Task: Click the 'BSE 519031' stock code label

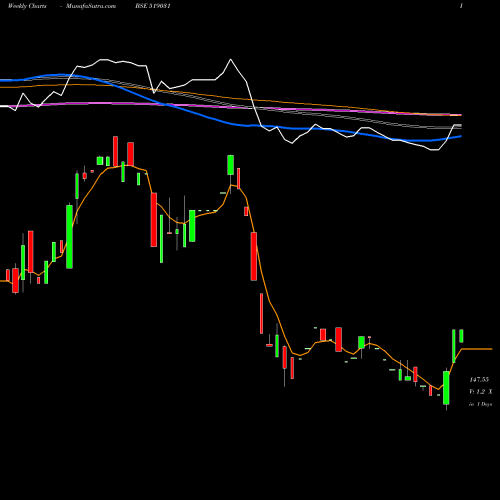Action: 153,6
